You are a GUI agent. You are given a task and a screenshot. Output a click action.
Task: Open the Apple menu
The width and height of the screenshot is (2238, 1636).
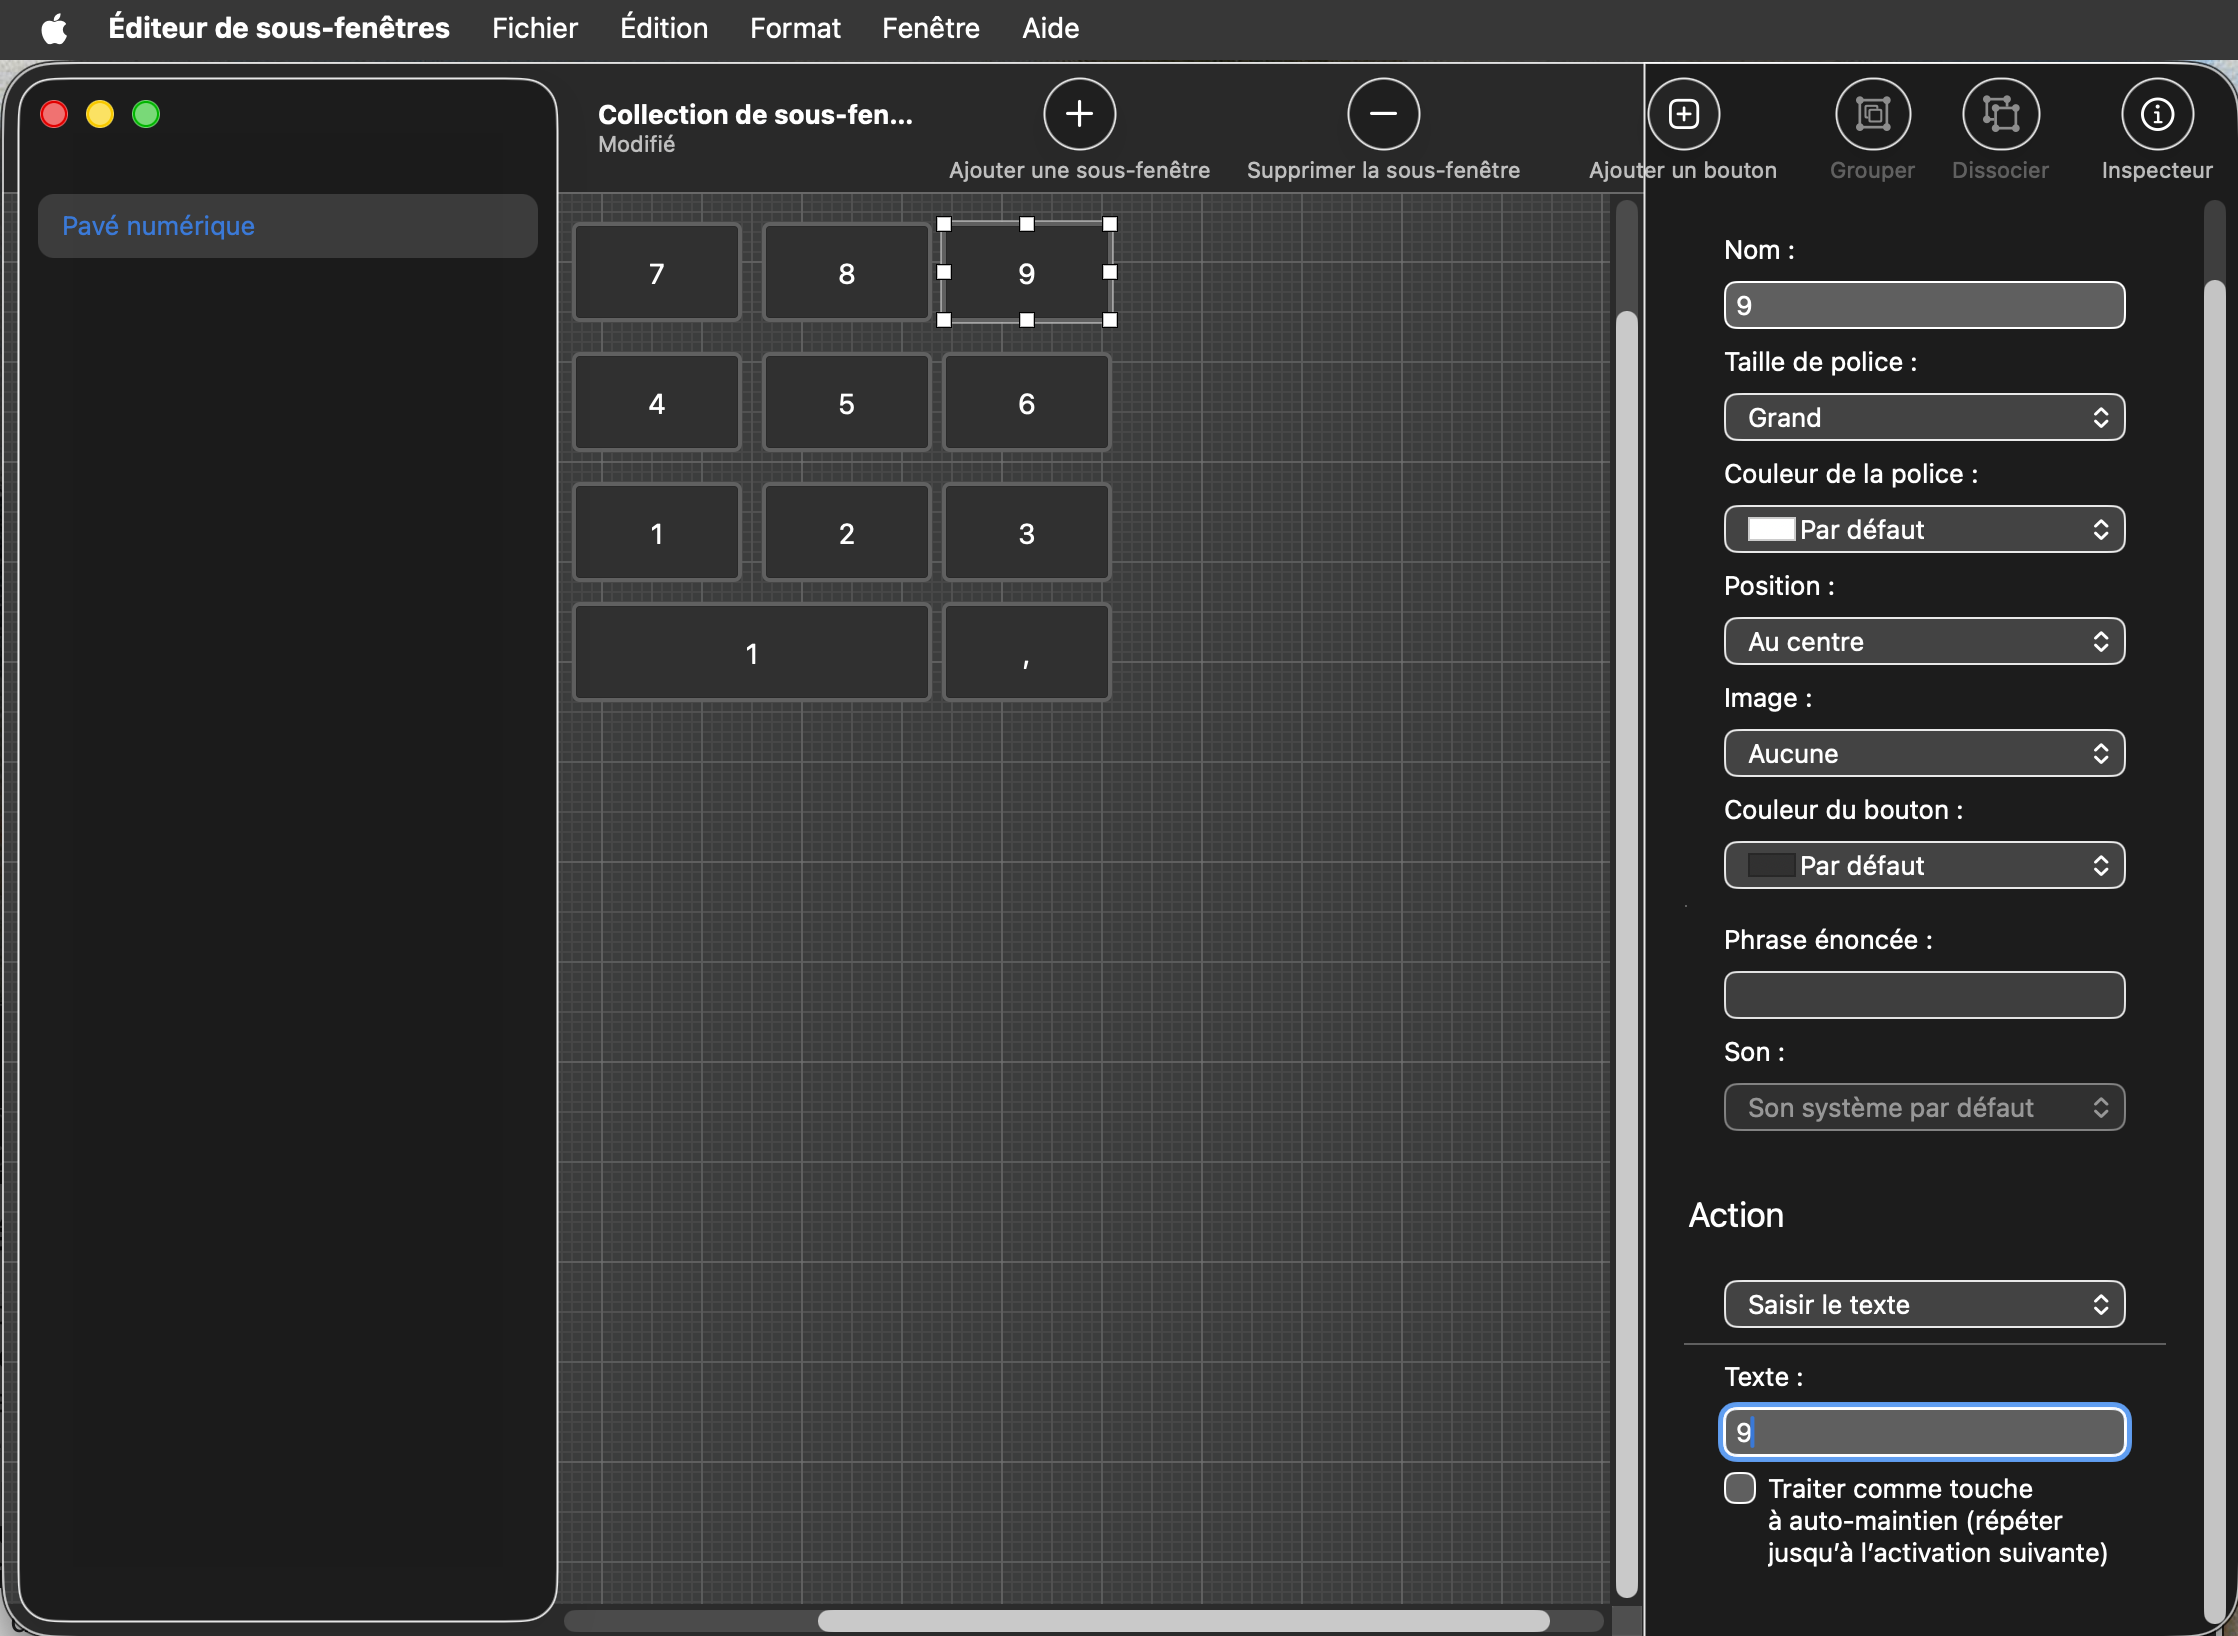tap(54, 28)
